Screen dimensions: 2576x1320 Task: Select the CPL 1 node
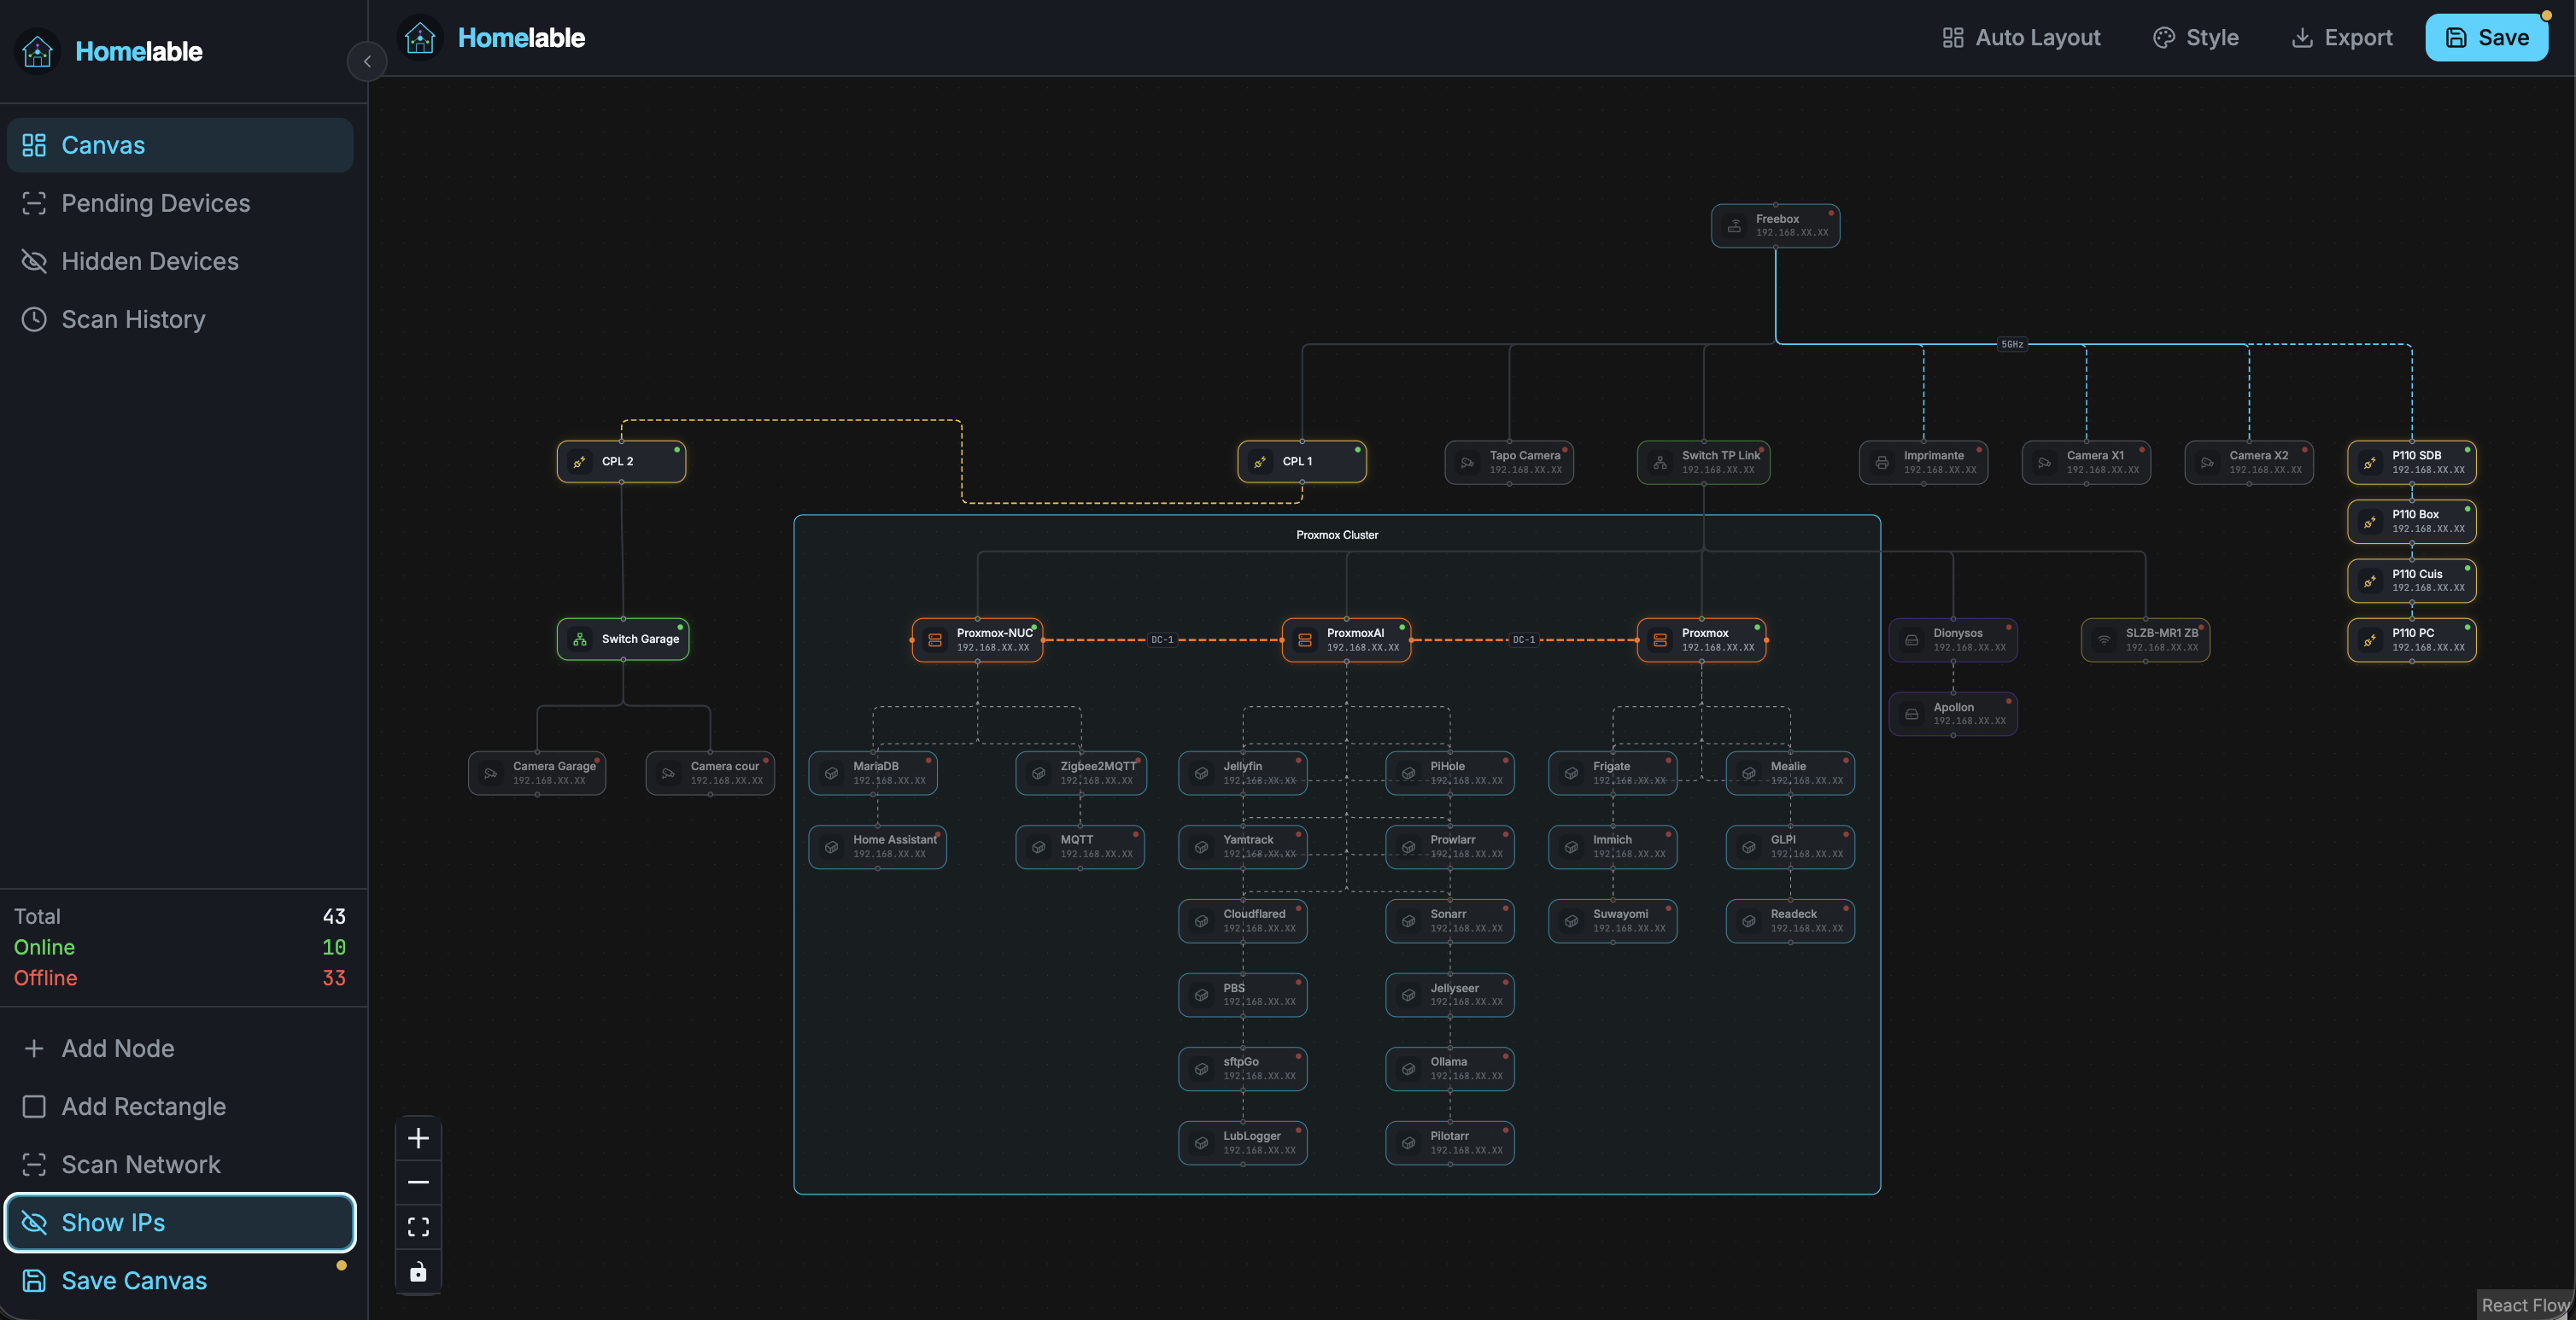1301,461
